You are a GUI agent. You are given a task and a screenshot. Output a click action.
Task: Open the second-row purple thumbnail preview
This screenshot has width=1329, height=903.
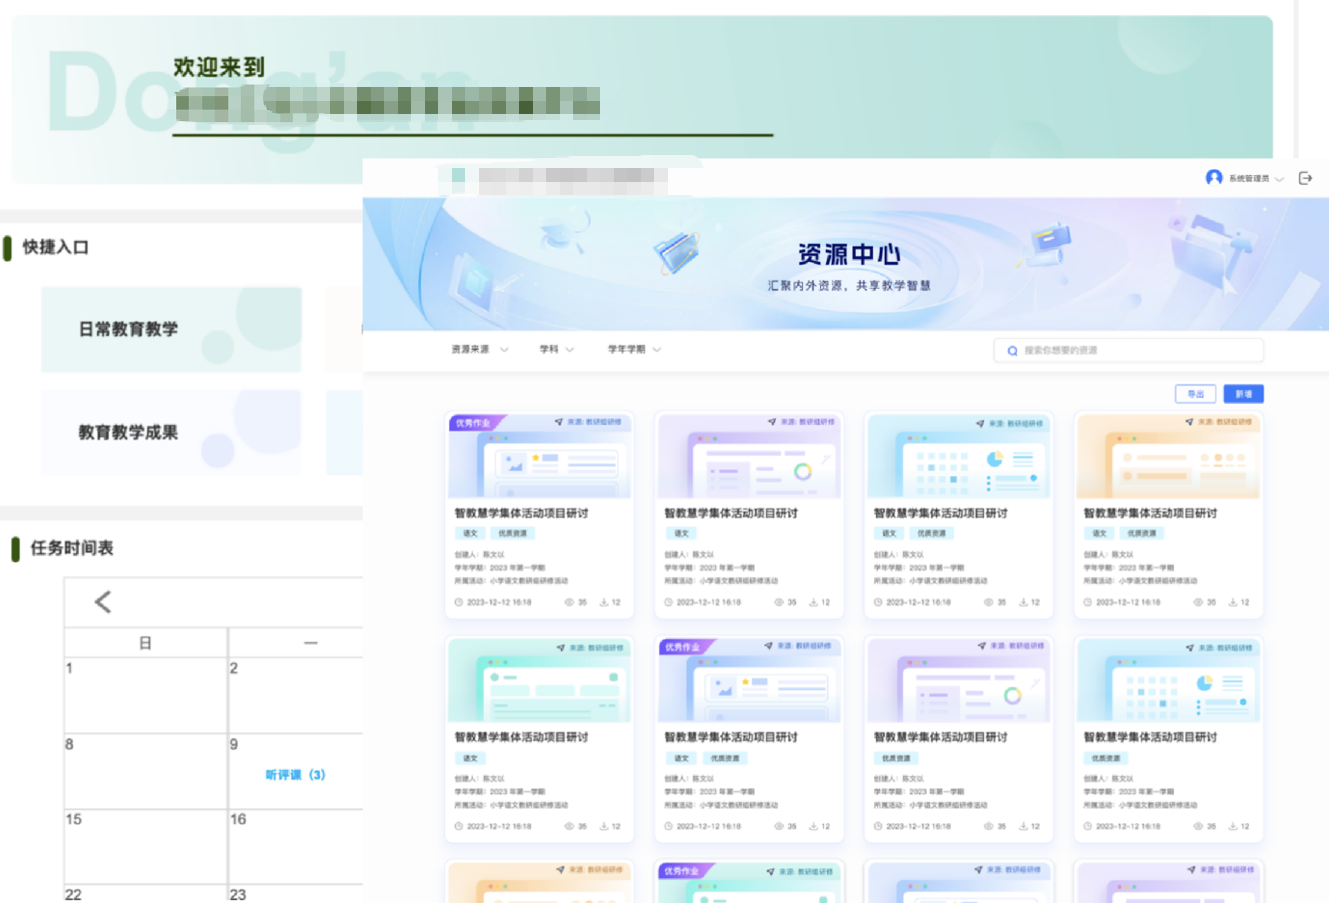(958, 680)
